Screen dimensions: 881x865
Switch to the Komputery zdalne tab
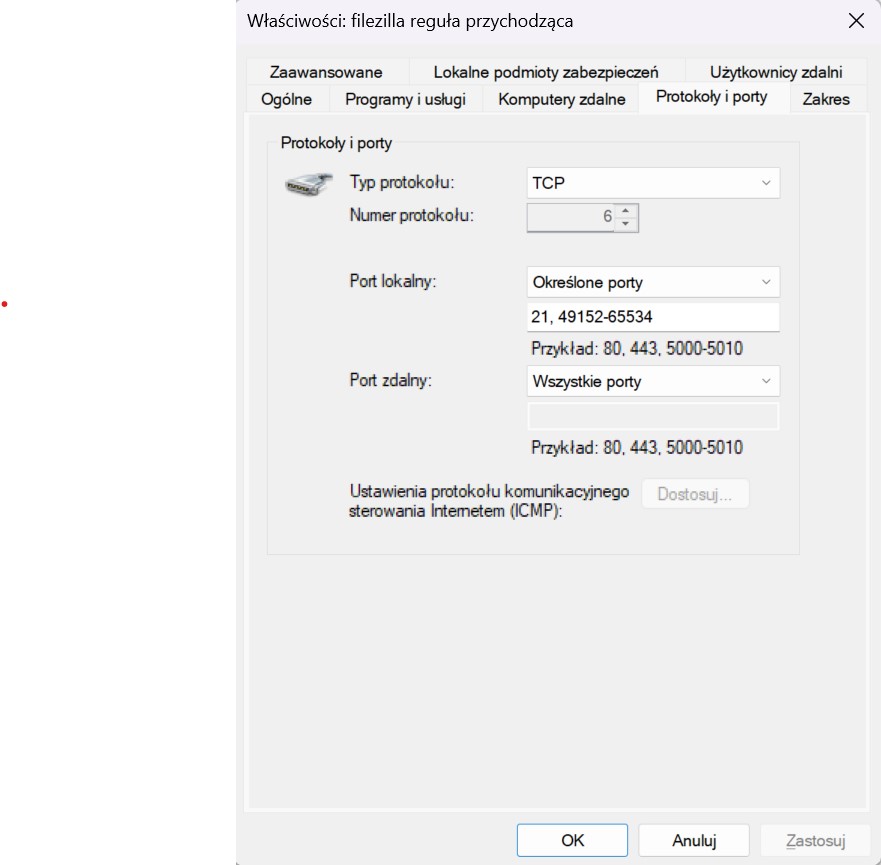(561, 99)
